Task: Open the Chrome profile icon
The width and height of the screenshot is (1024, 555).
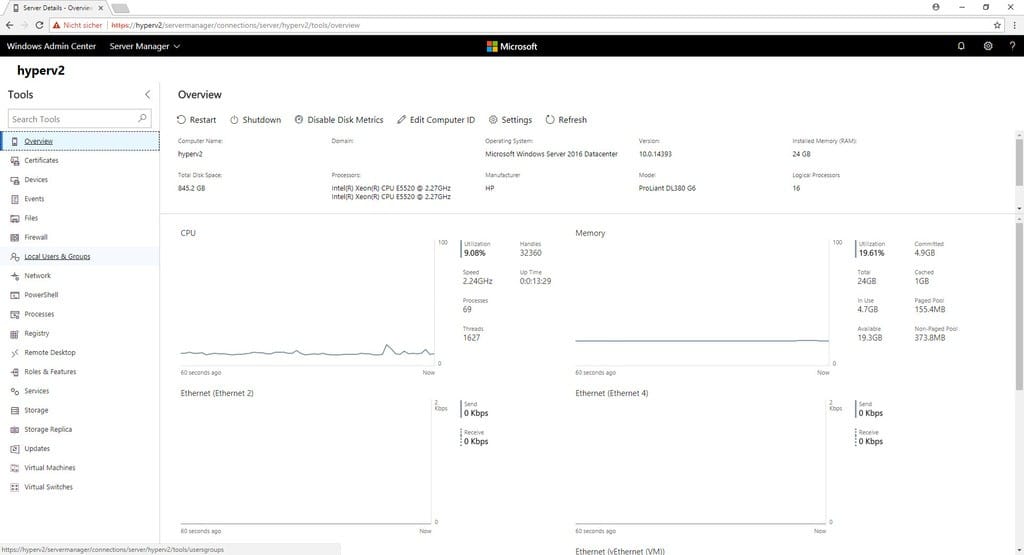Action: (x=936, y=7)
